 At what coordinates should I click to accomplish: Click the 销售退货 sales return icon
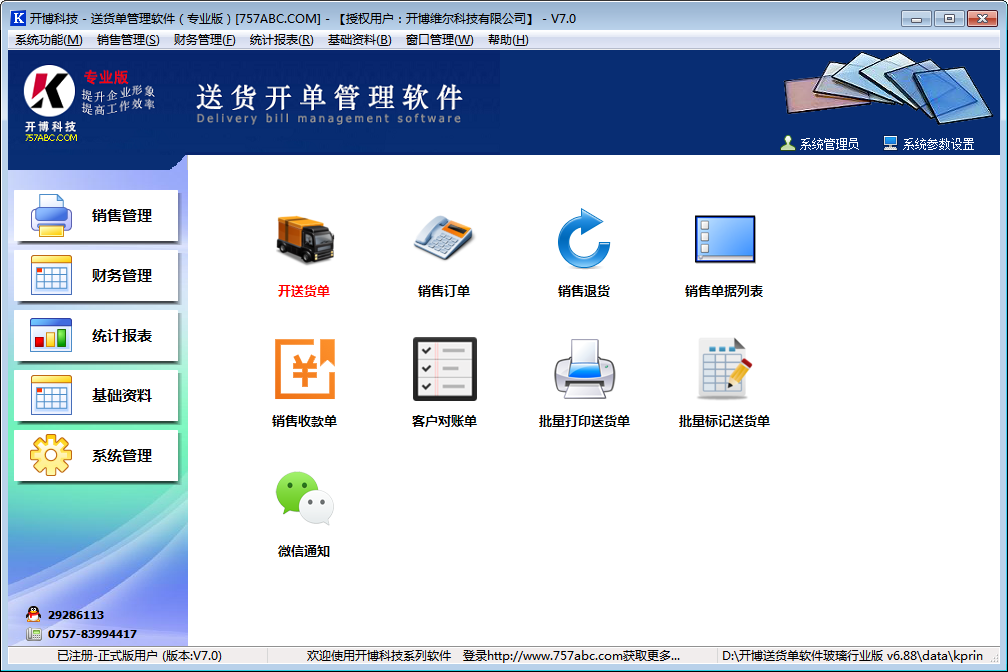coord(584,240)
